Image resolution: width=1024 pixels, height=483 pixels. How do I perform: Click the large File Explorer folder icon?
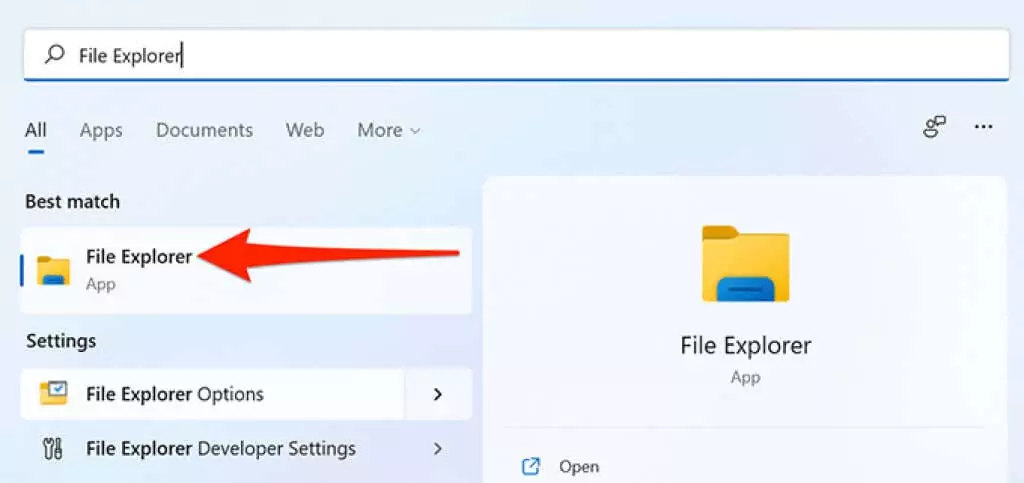(x=745, y=264)
